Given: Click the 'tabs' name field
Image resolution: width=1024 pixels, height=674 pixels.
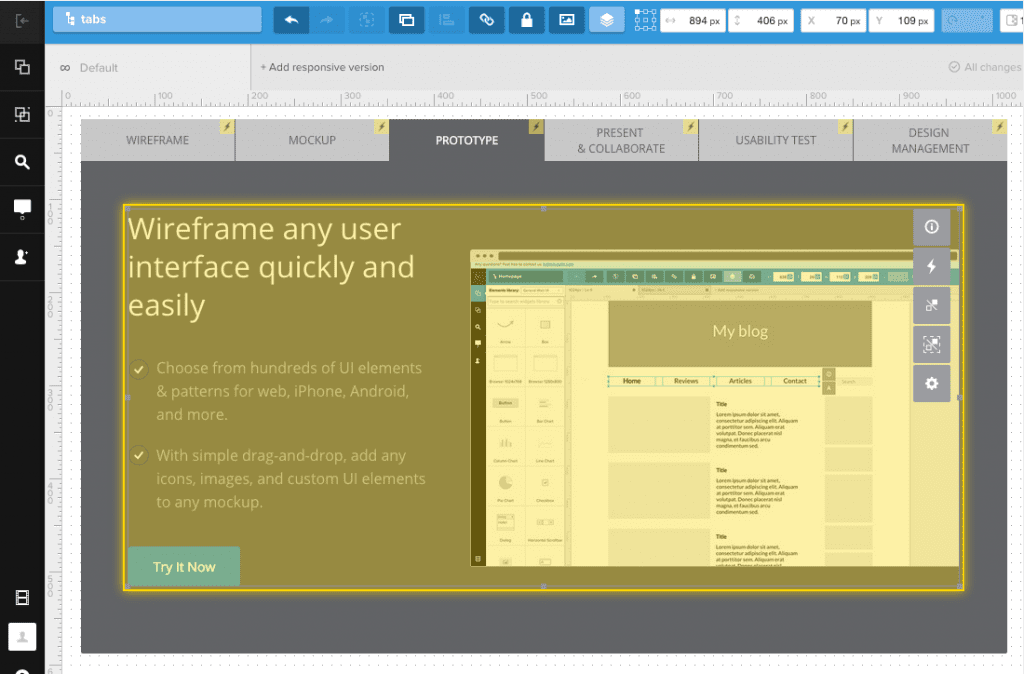Looking at the screenshot, I should [x=157, y=20].
